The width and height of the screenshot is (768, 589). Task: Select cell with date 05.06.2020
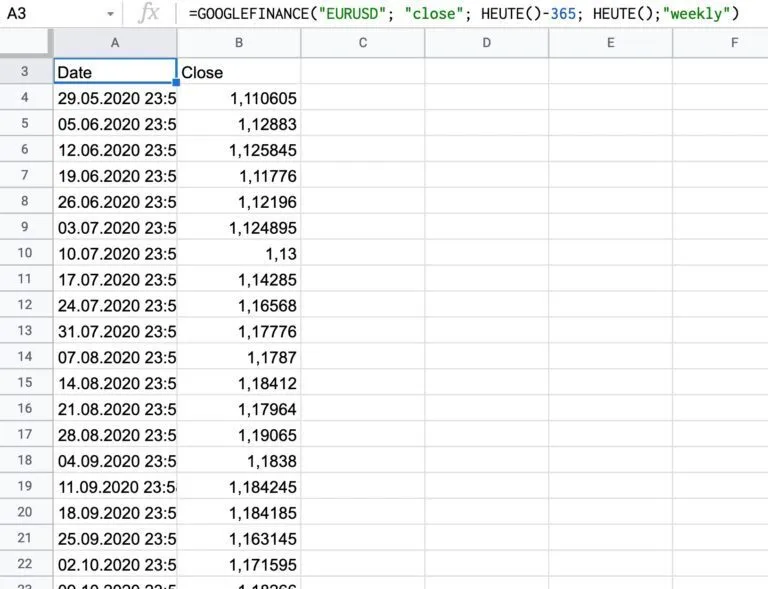(x=115, y=123)
